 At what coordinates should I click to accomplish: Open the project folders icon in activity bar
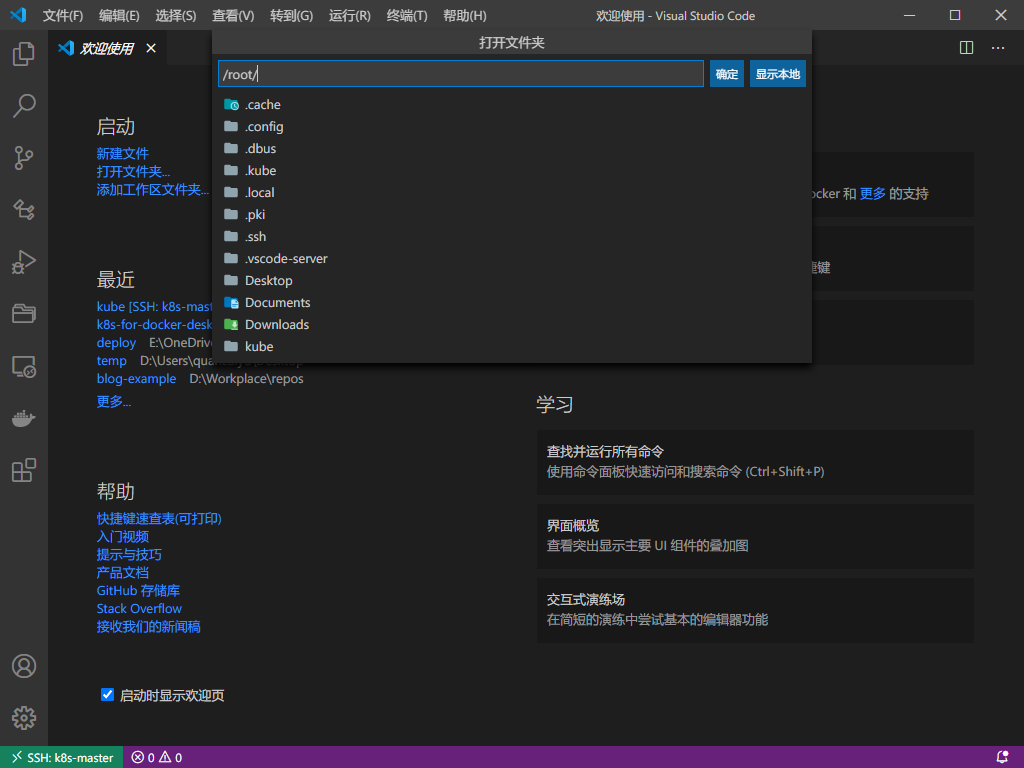24,314
